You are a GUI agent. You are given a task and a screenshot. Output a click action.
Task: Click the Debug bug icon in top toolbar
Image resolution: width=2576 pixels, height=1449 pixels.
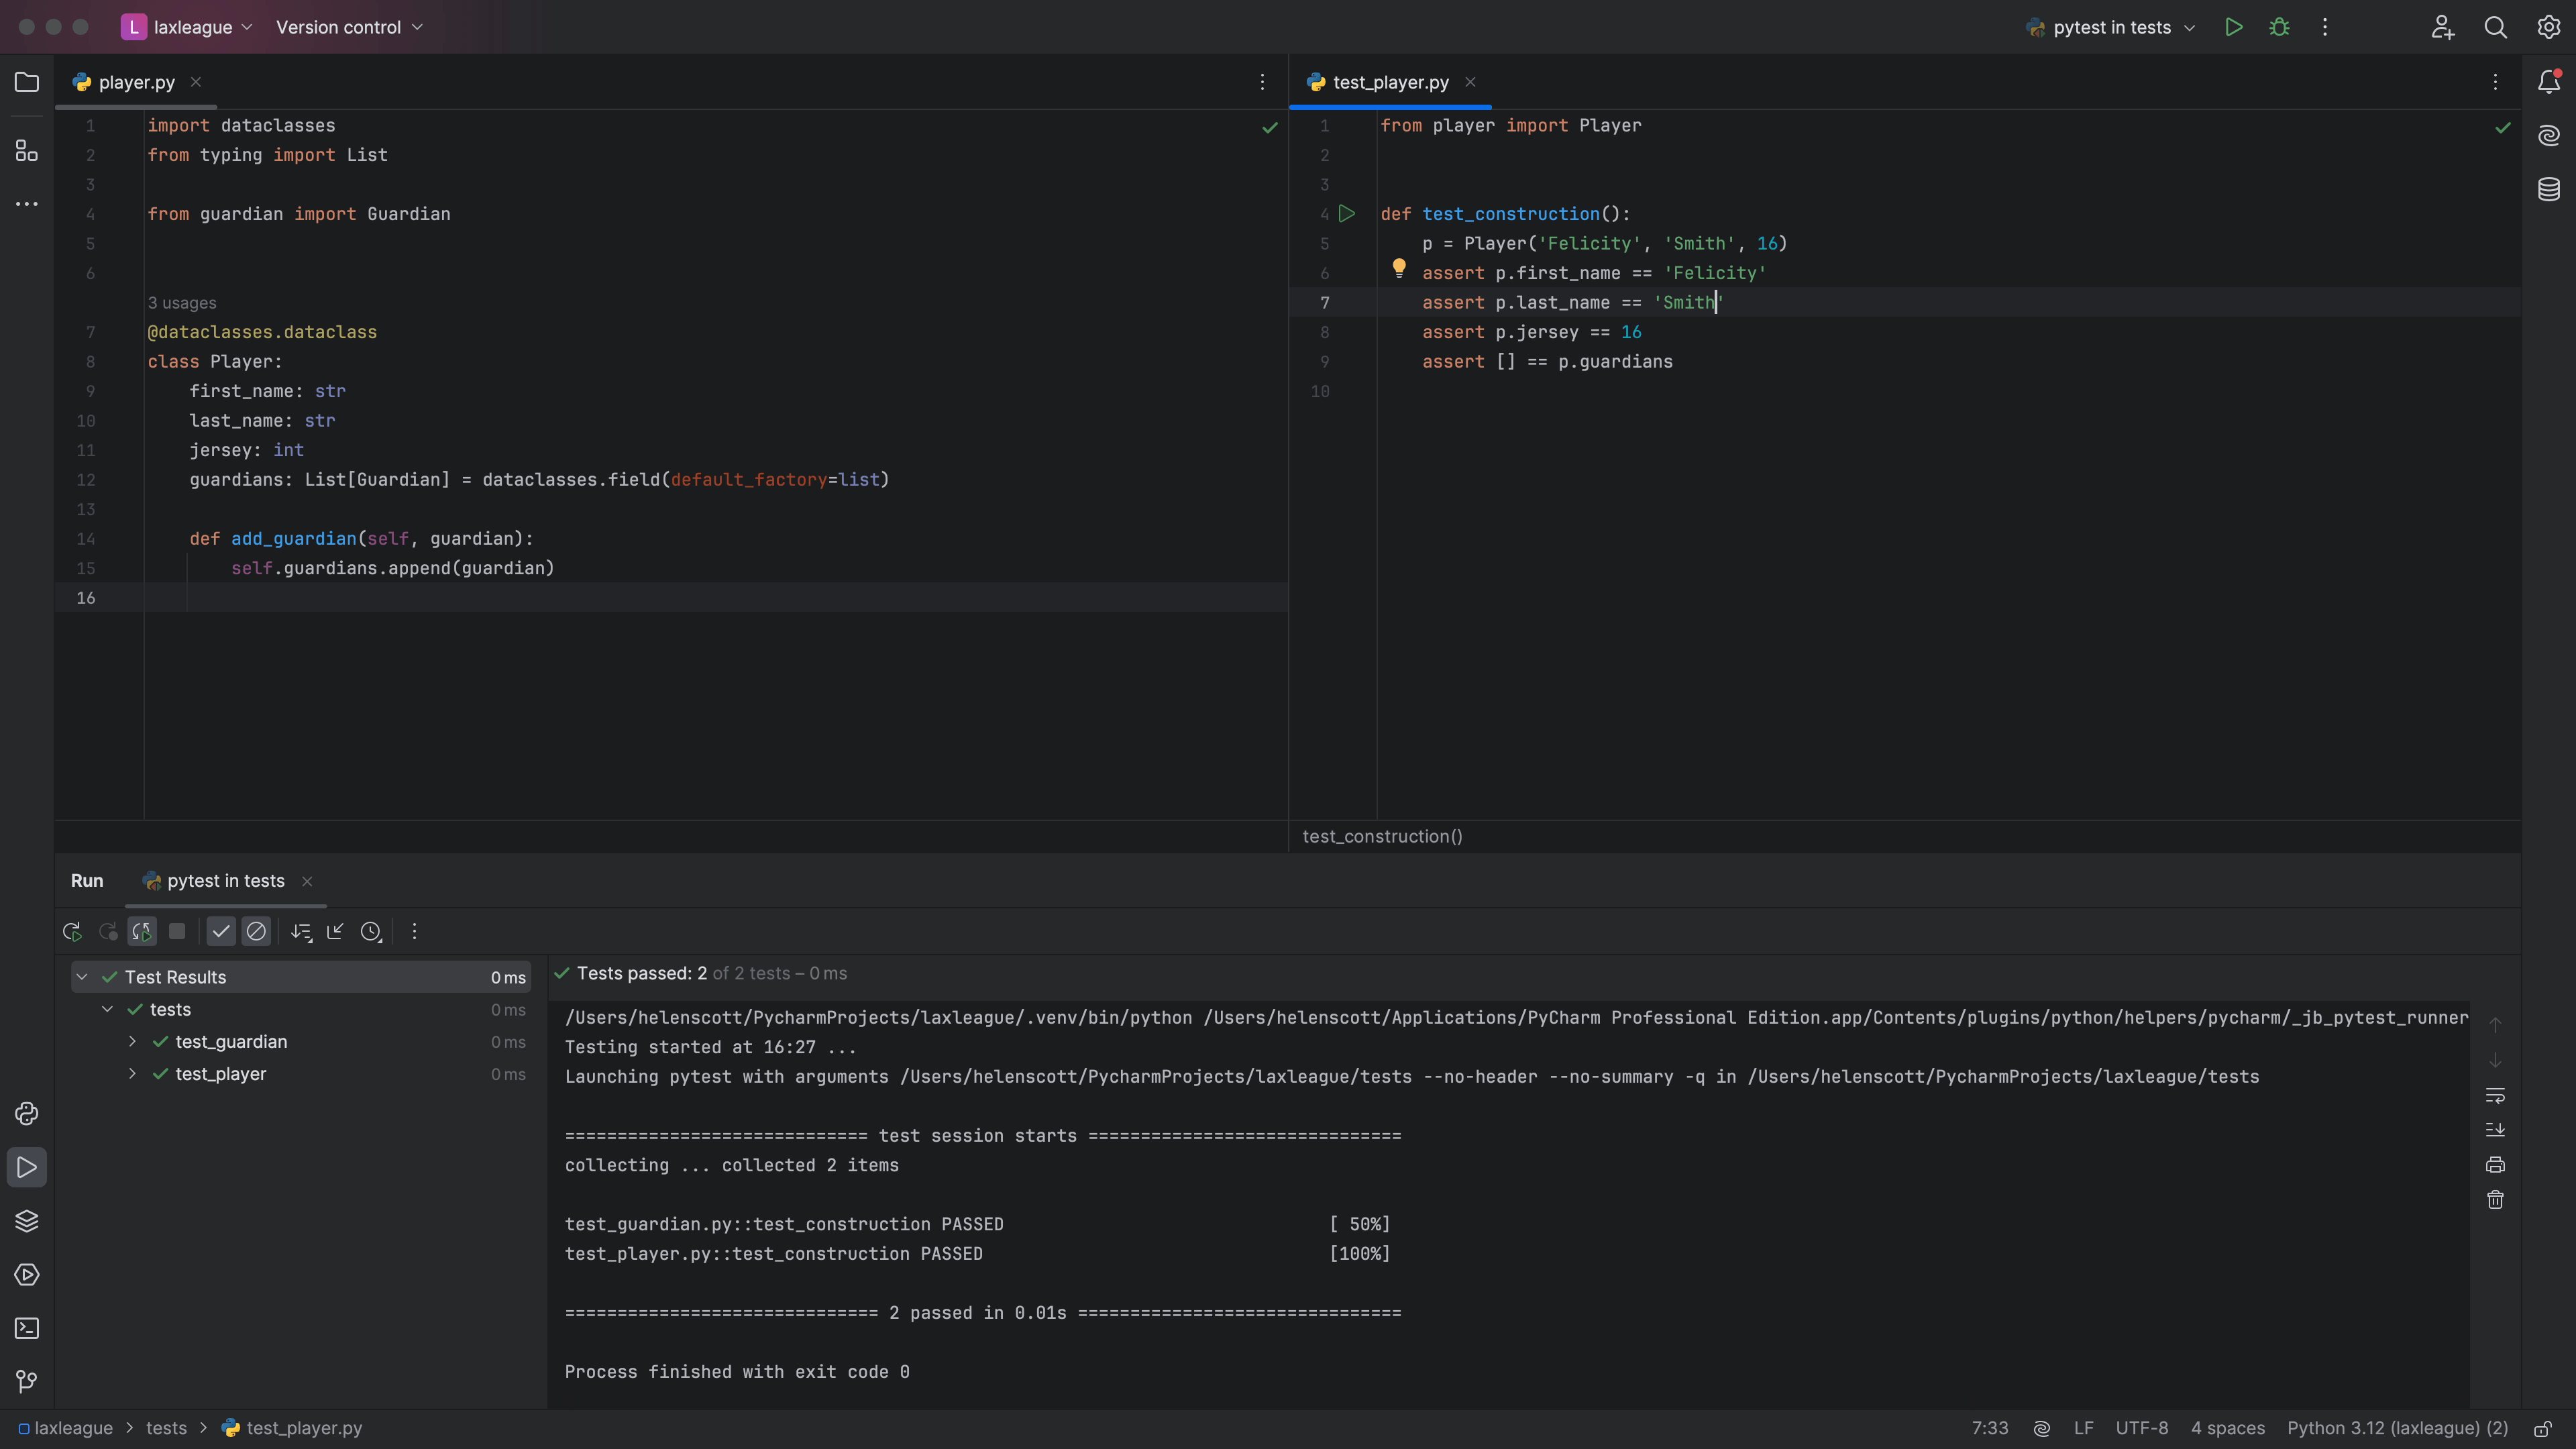[x=2279, y=28]
